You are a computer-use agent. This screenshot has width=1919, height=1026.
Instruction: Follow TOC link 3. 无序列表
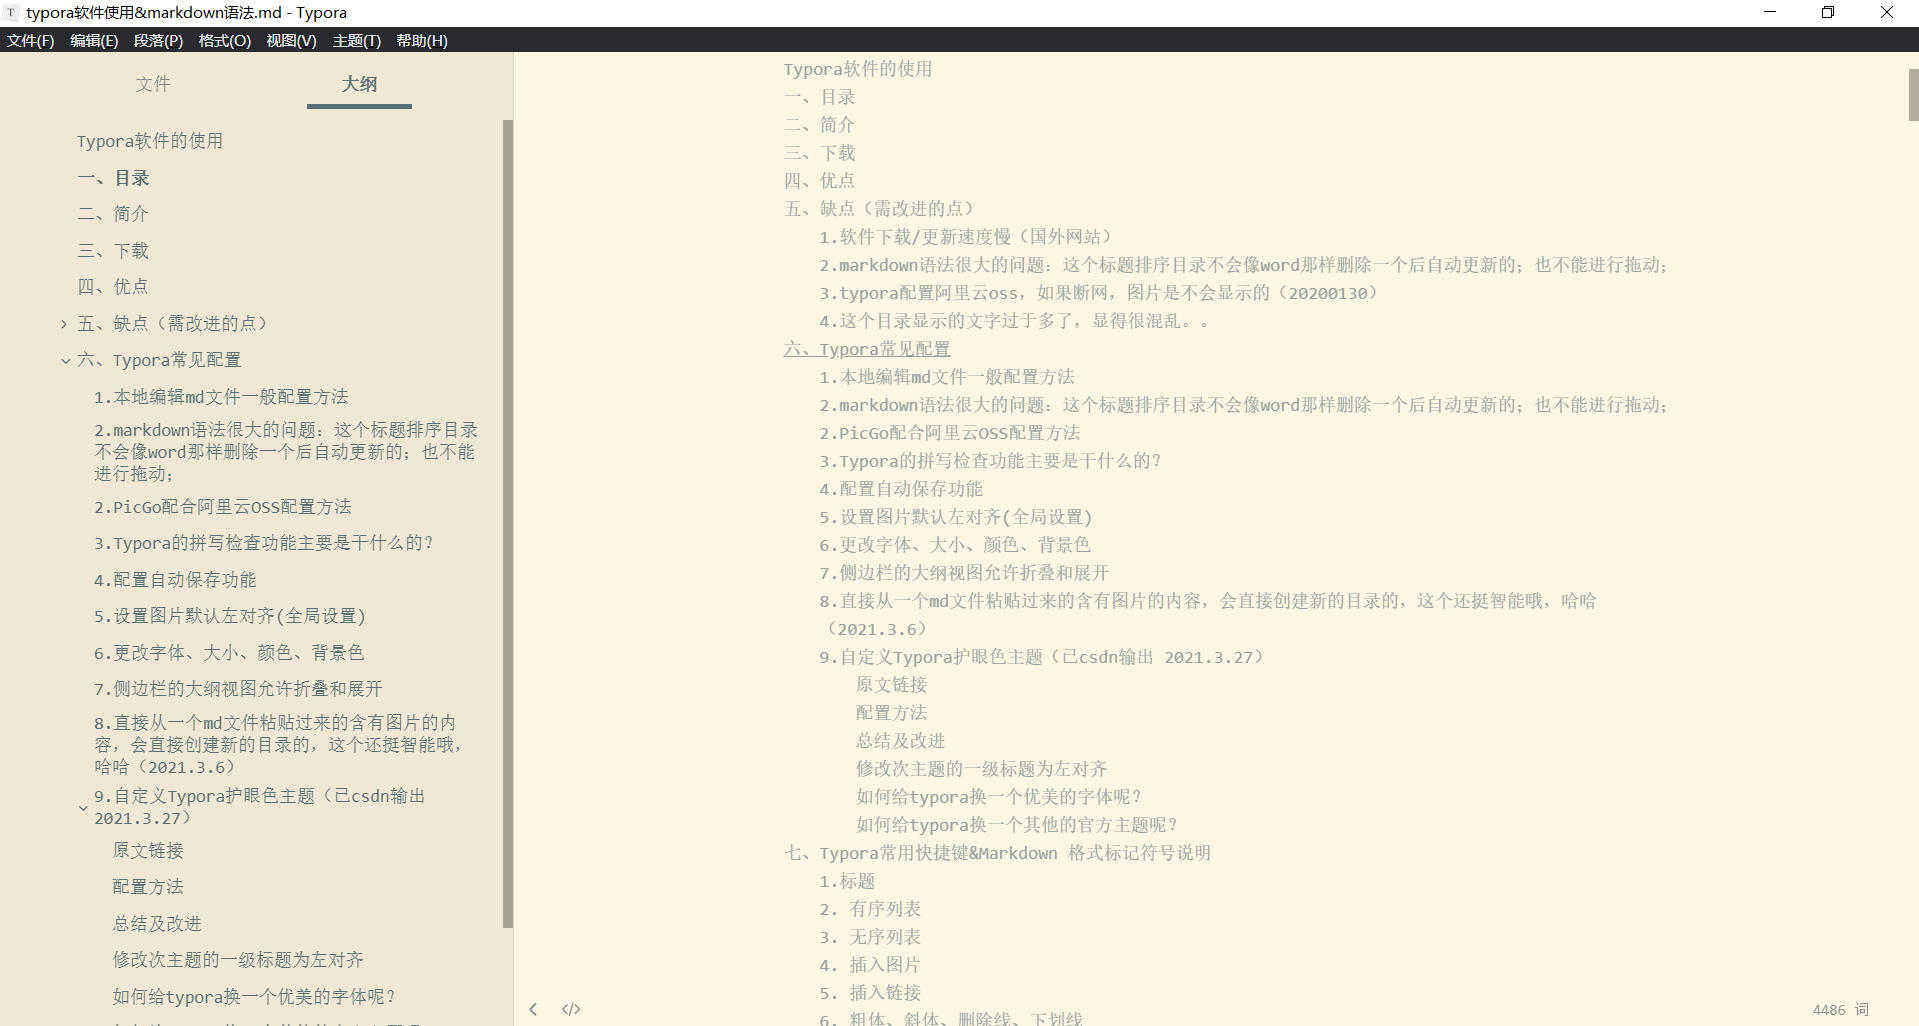(x=870, y=937)
